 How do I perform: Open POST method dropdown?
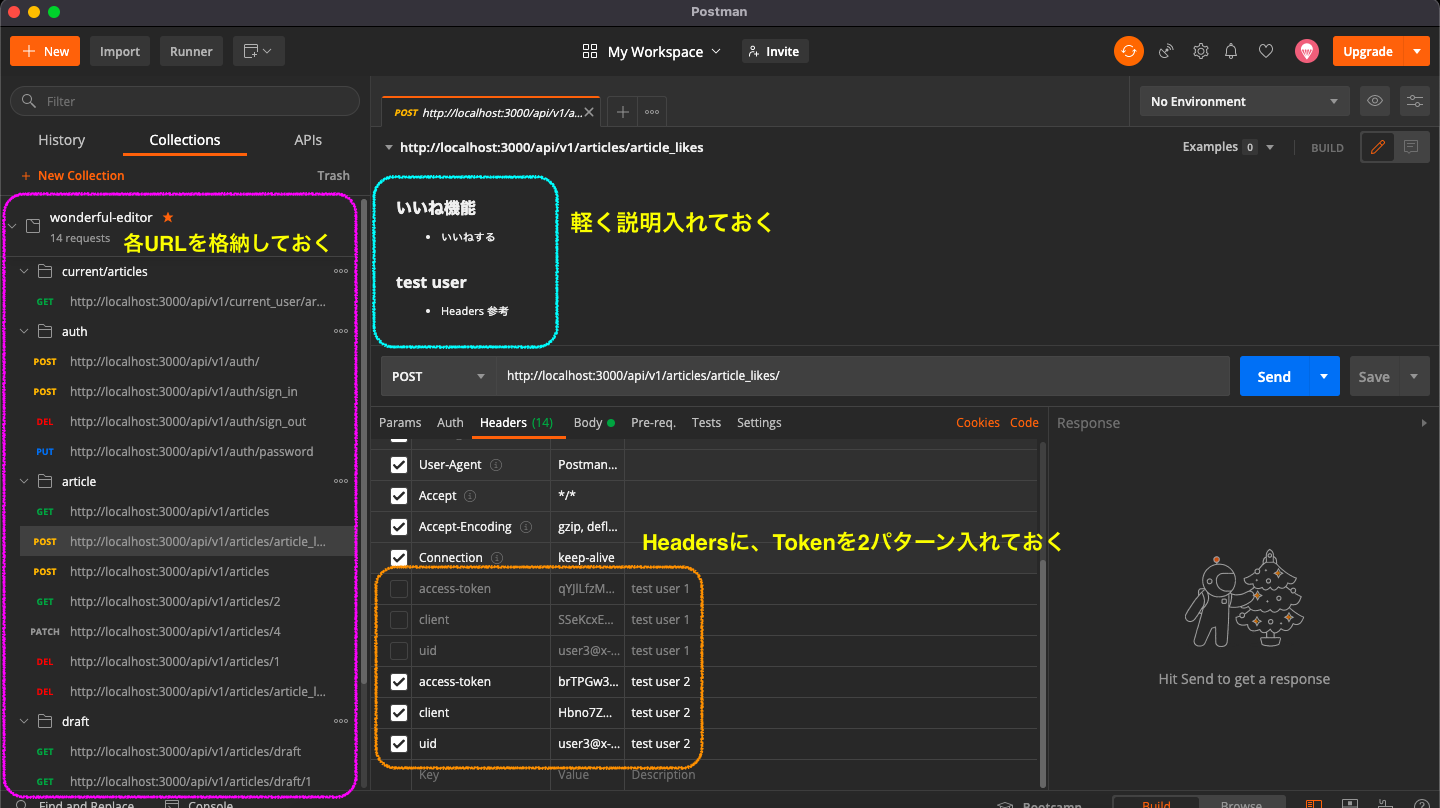pos(438,376)
